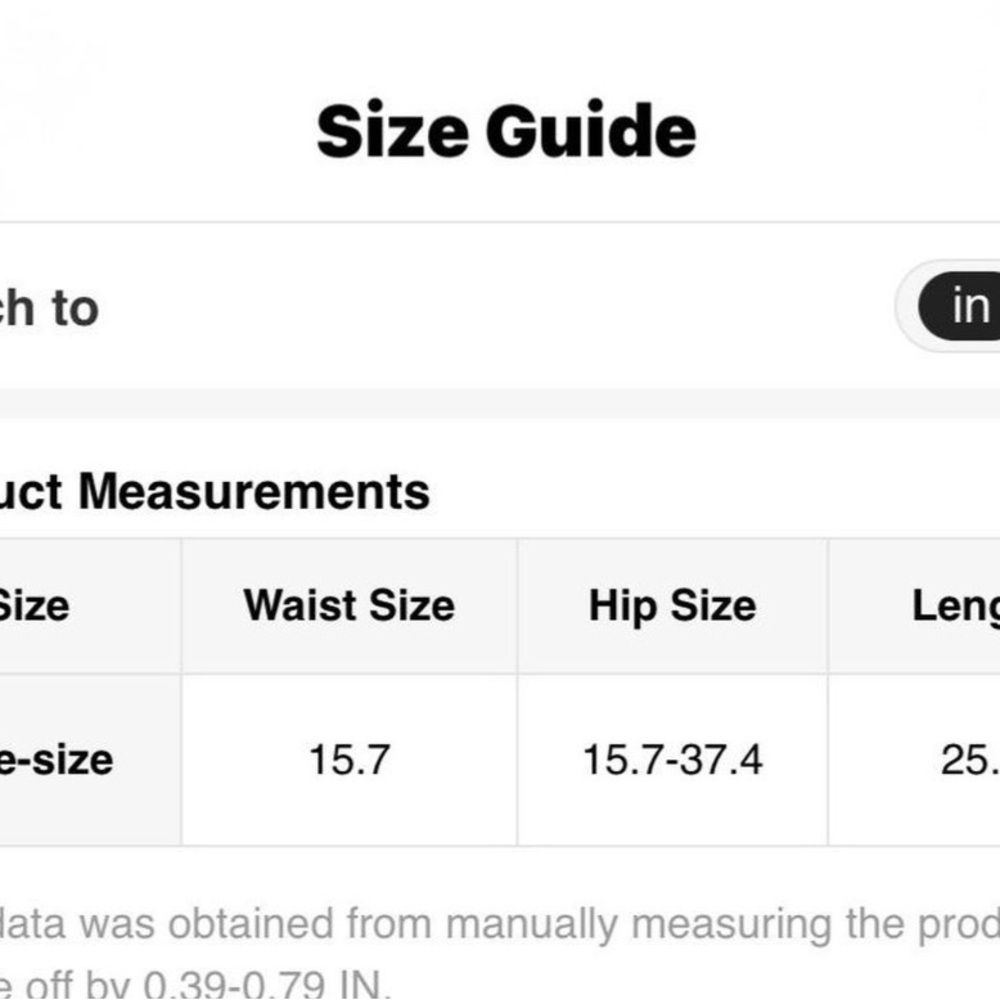Click the gray divider band above Product Measurements
Screen dimensions: 1000x1000
coord(500,403)
